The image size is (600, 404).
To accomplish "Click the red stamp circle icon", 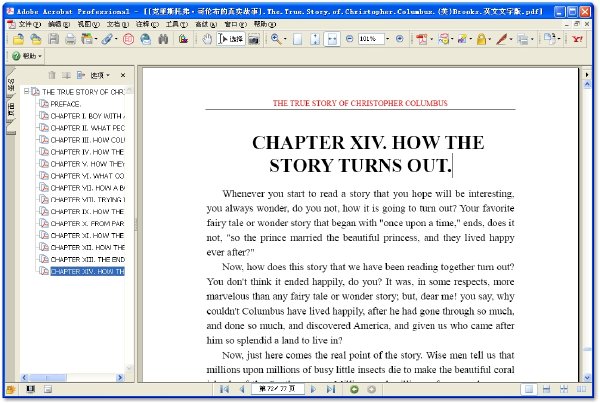I will 128,39.
